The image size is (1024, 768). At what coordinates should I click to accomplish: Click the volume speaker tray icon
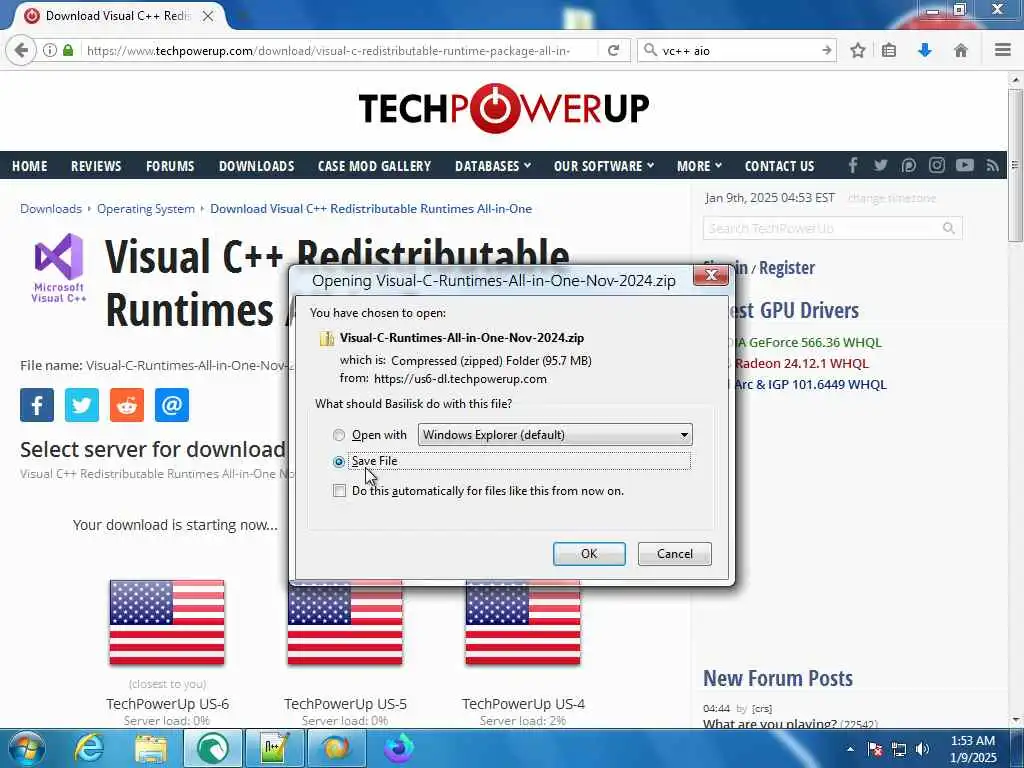pos(922,750)
